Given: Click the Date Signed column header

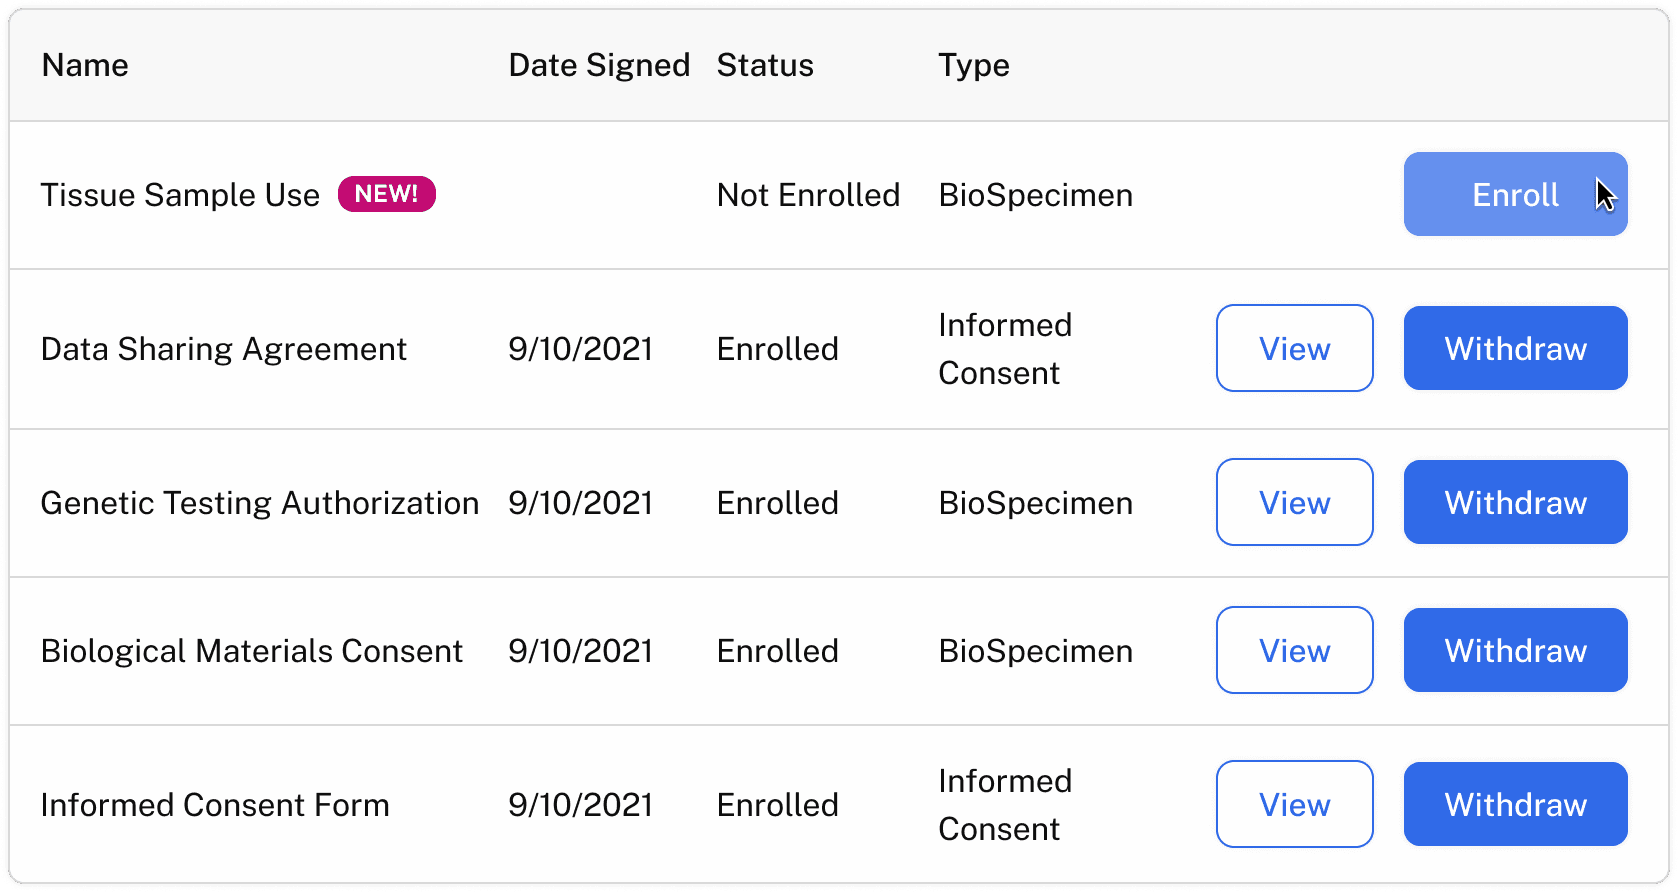Looking at the screenshot, I should pyautogui.click(x=599, y=66).
